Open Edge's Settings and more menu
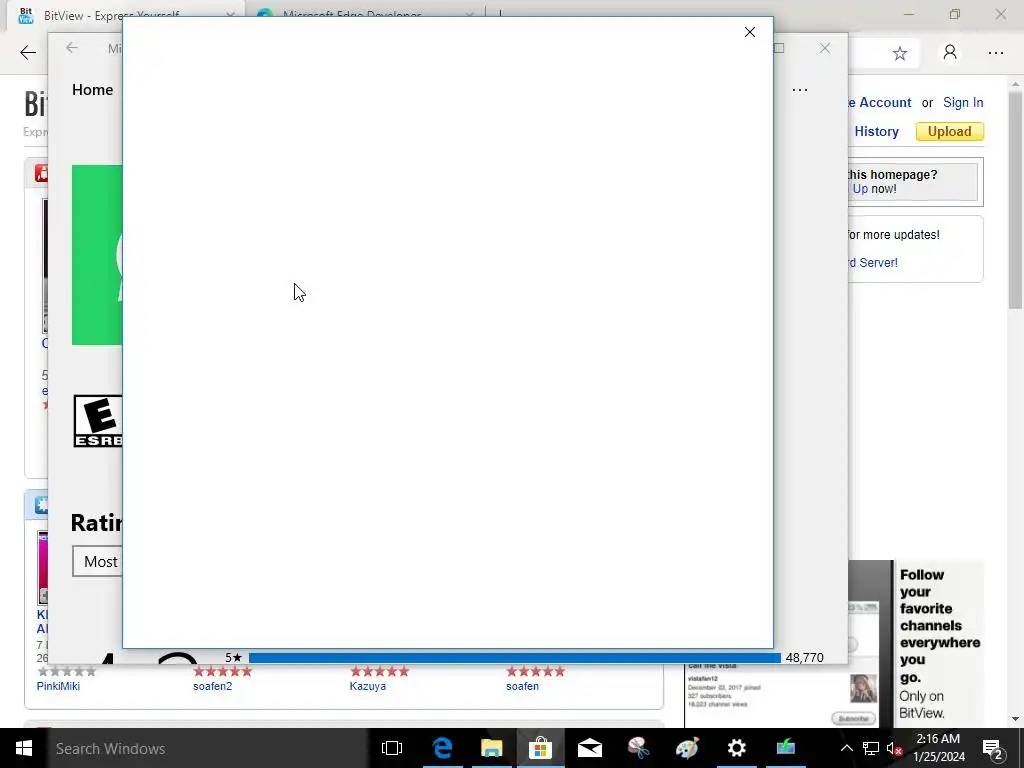The width and height of the screenshot is (1024, 768). (996, 53)
